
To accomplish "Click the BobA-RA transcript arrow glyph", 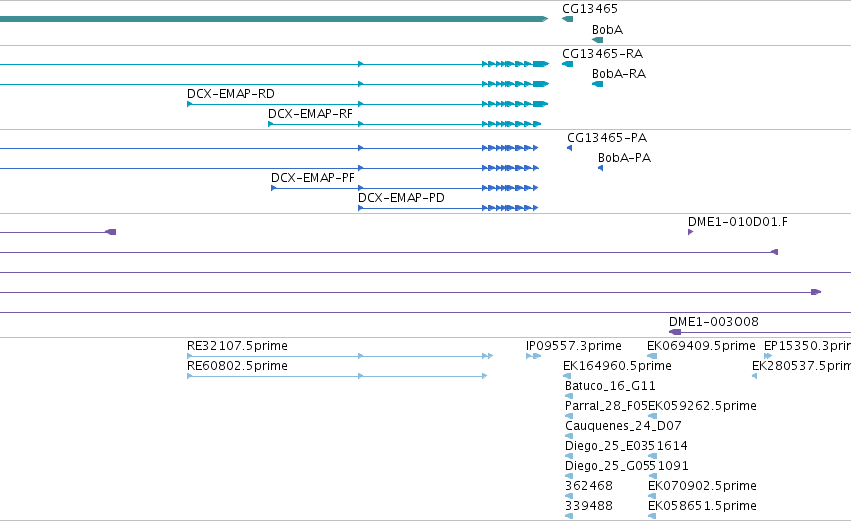I will (x=598, y=84).
